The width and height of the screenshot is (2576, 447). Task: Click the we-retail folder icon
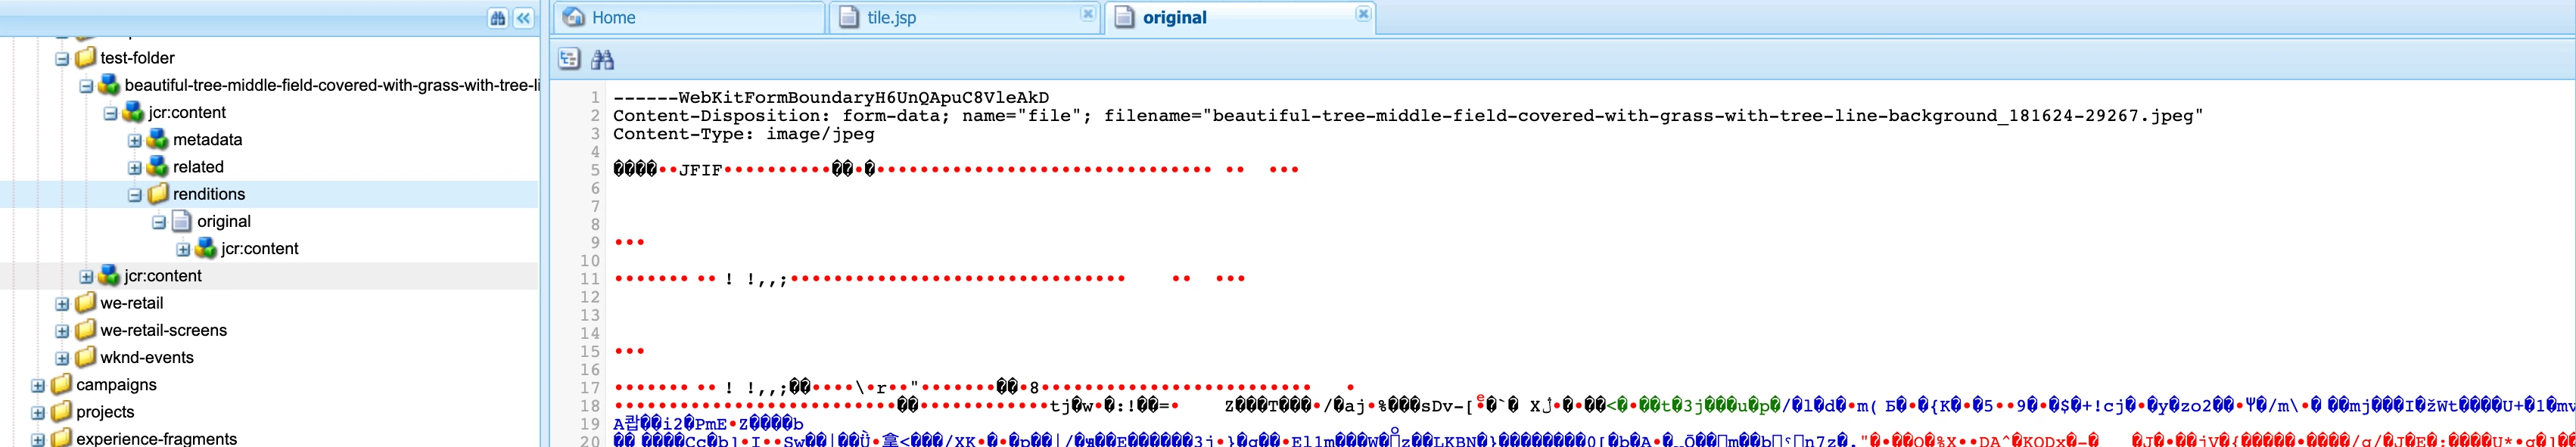[86, 303]
